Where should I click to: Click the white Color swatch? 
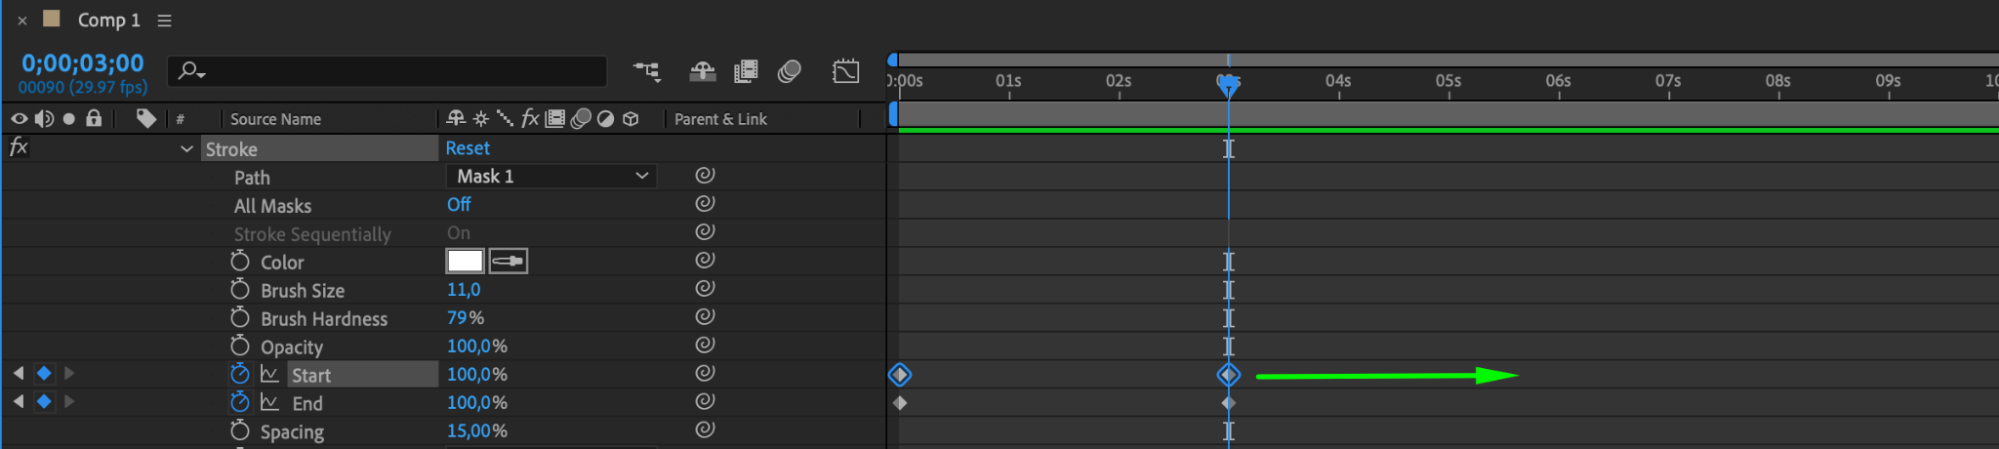[x=465, y=261]
